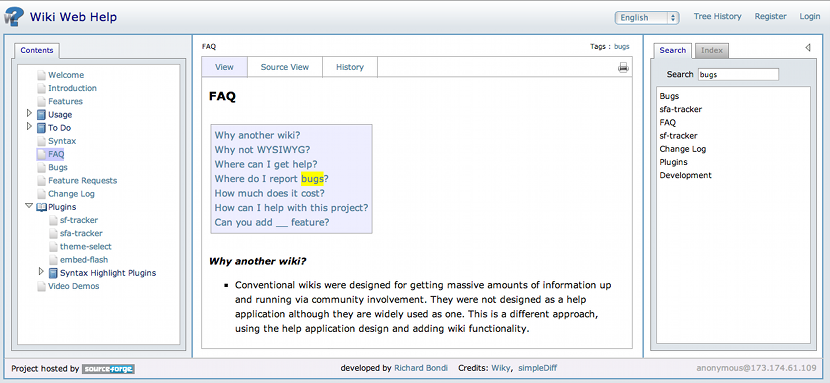Open the English language dropdown

tap(647, 17)
